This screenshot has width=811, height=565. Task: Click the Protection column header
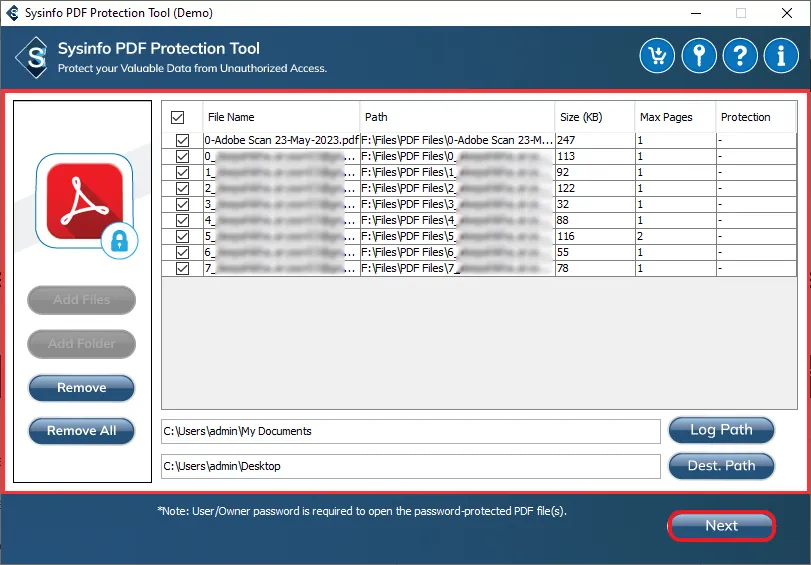[x=756, y=117]
